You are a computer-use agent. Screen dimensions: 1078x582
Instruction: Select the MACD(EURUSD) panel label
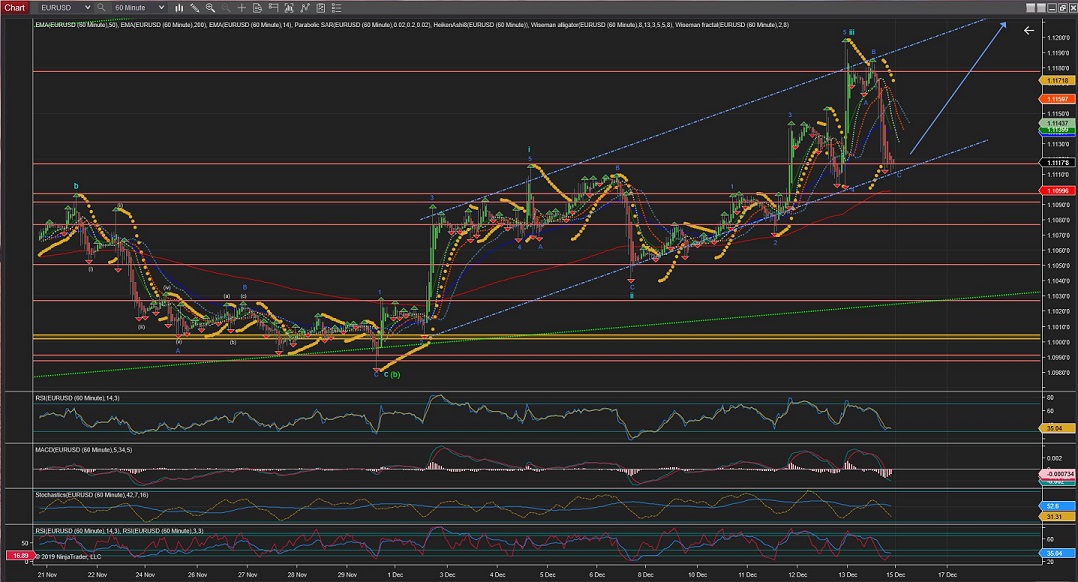click(84, 449)
